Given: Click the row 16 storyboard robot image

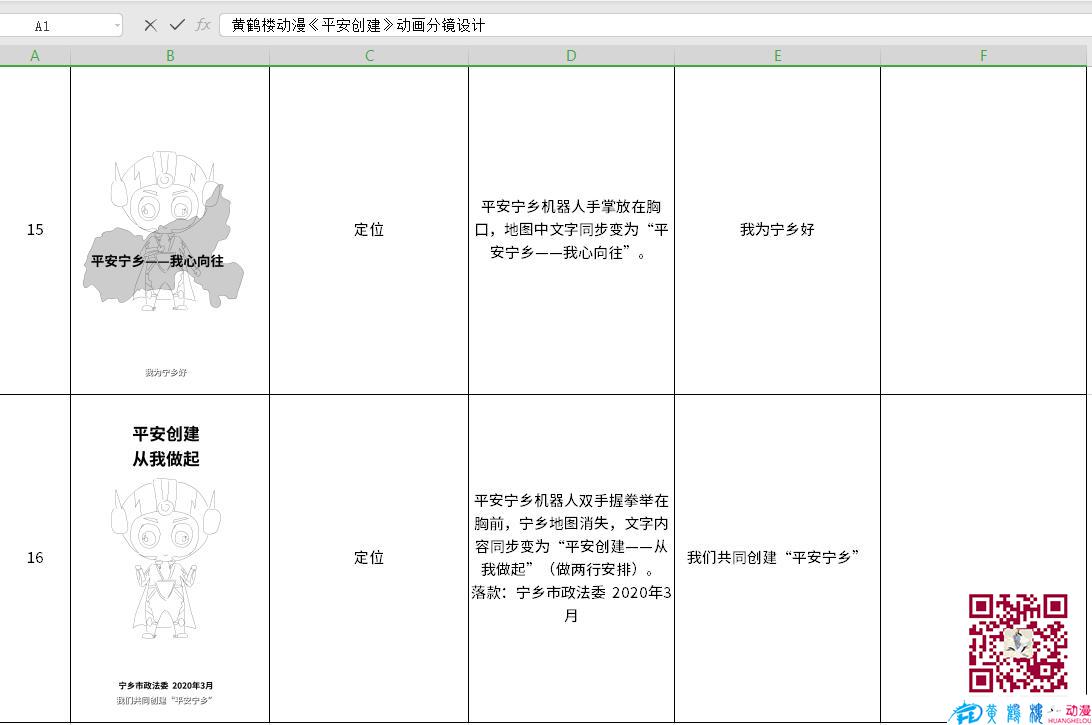Looking at the screenshot, I should click(x=166, y=559).
